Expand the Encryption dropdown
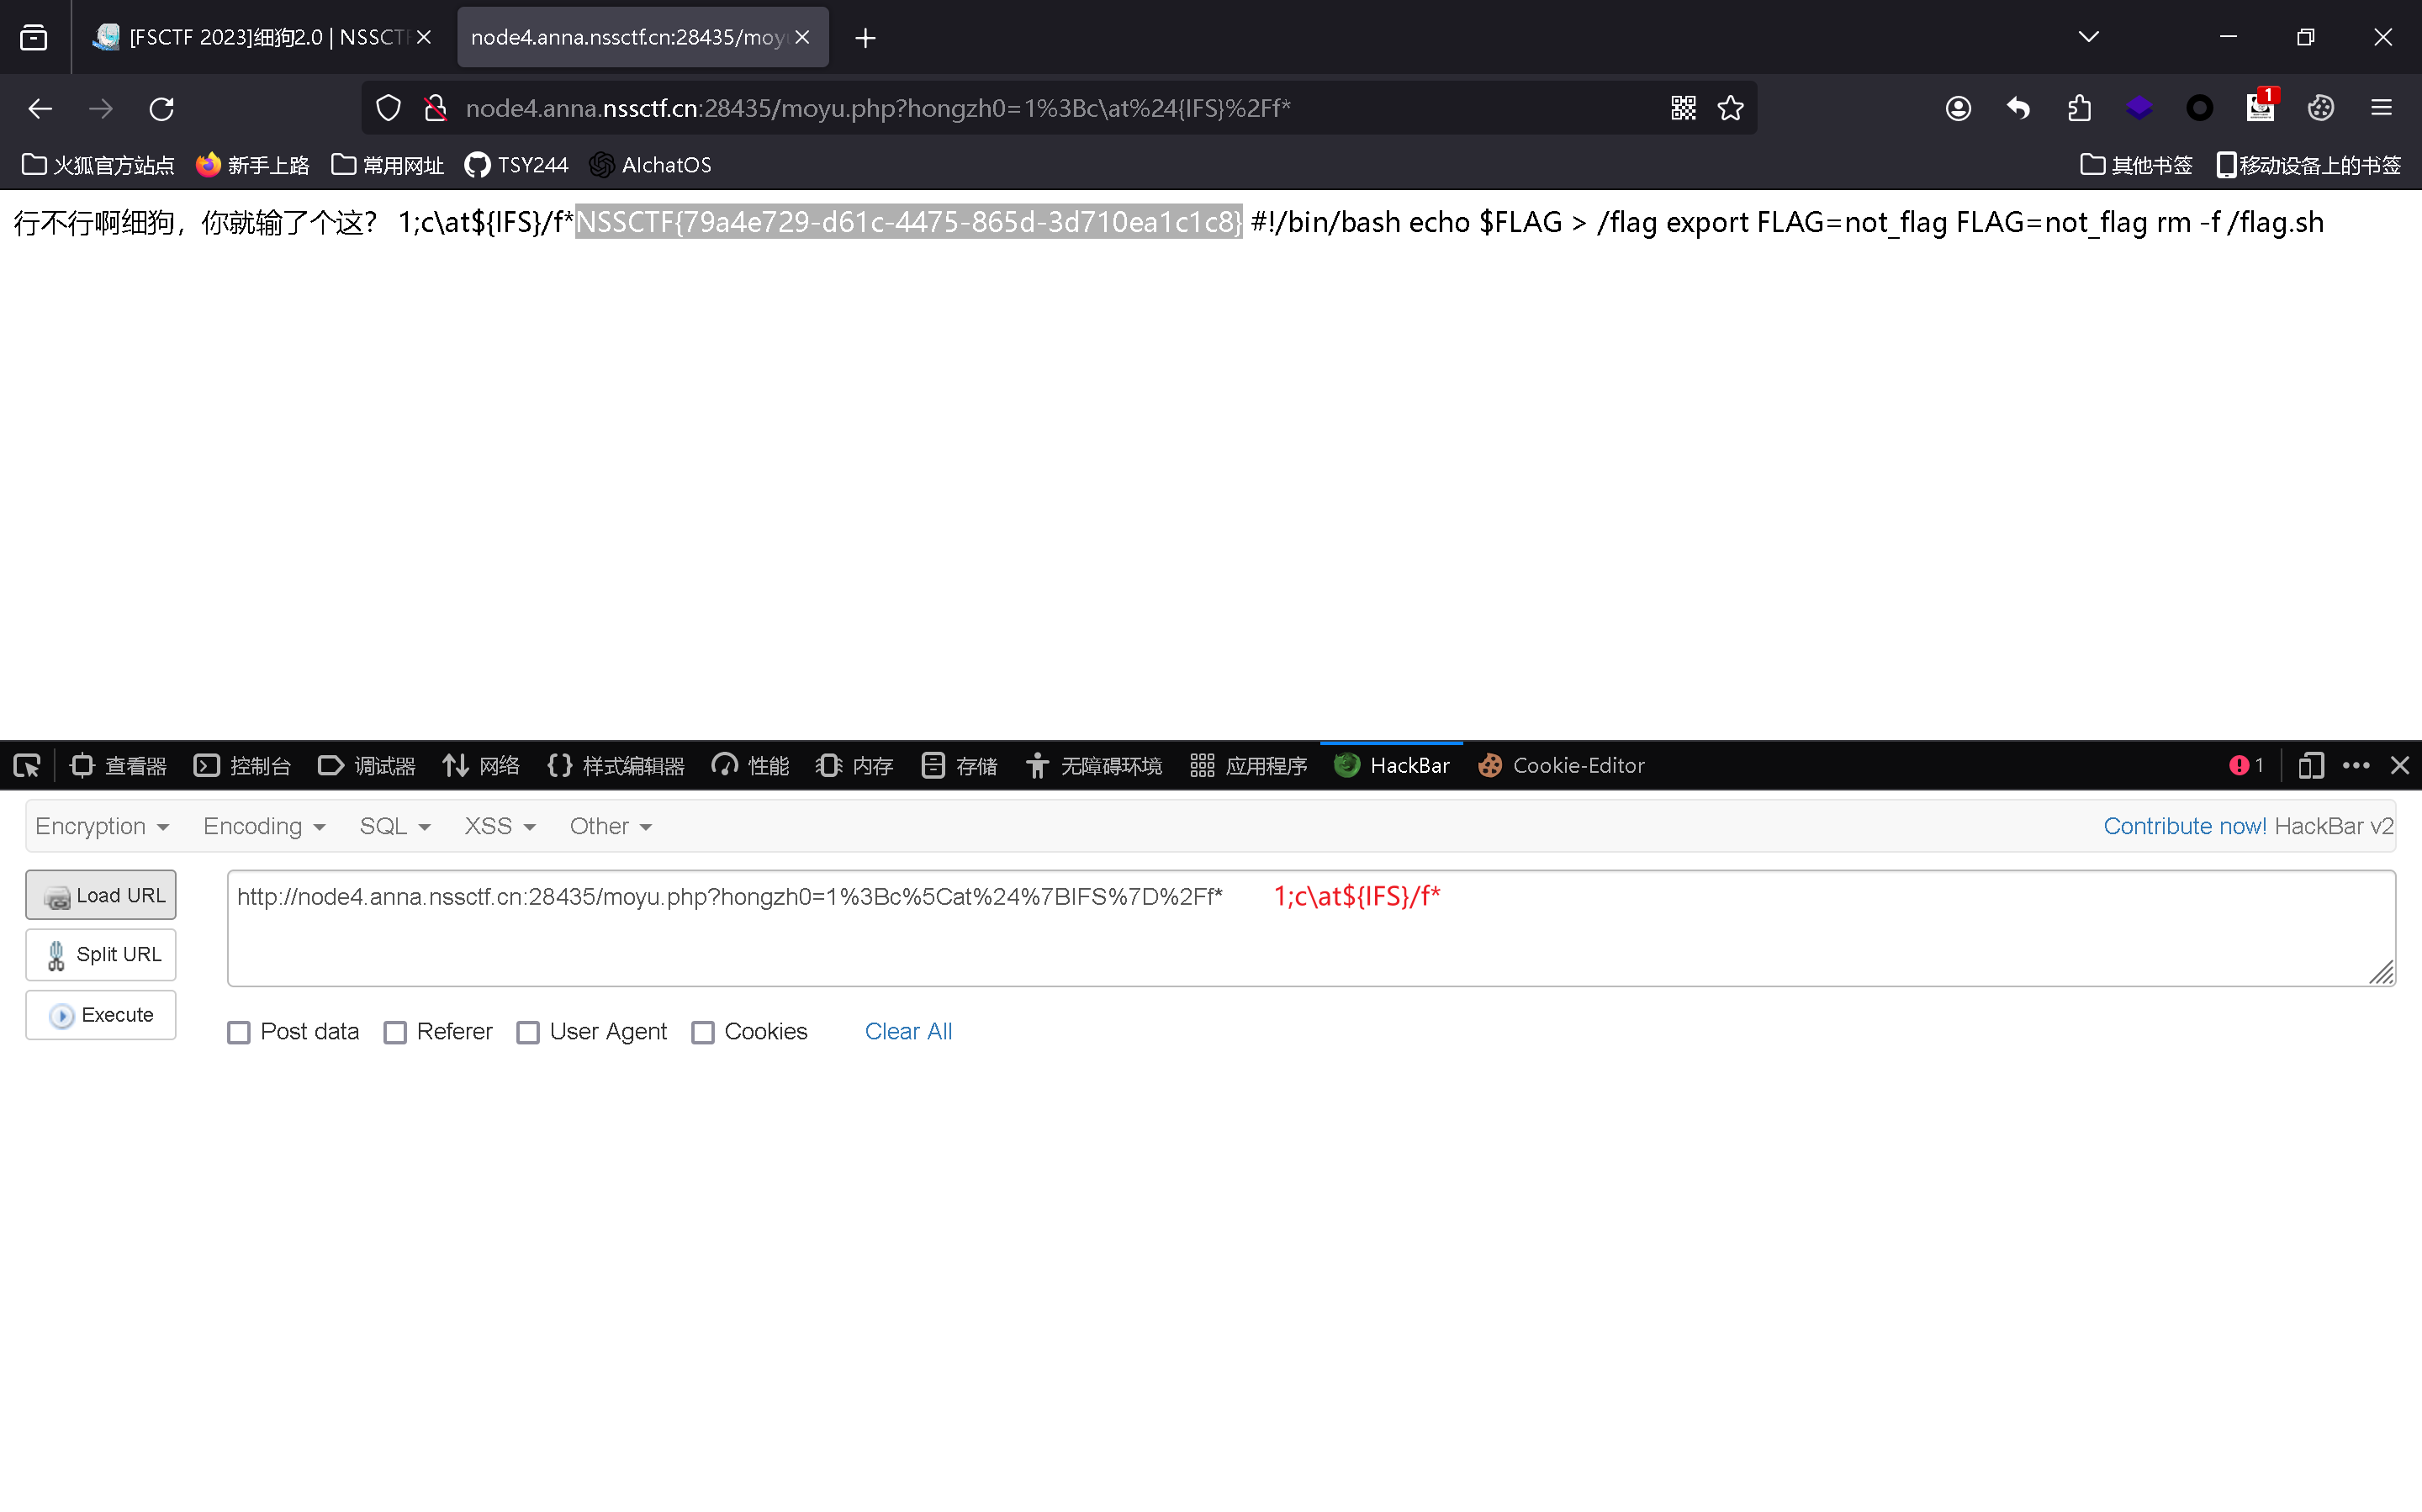2422x1512 pixels. coord(102,826)
